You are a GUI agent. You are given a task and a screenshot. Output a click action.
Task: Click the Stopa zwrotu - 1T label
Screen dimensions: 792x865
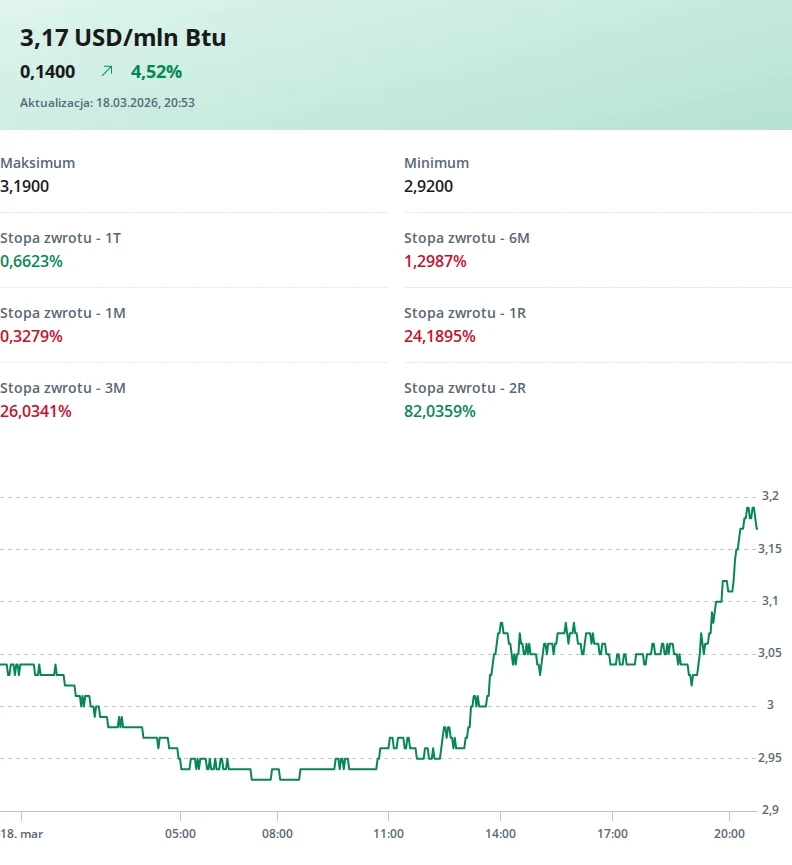pyautogui.click(x=61, y=238)
